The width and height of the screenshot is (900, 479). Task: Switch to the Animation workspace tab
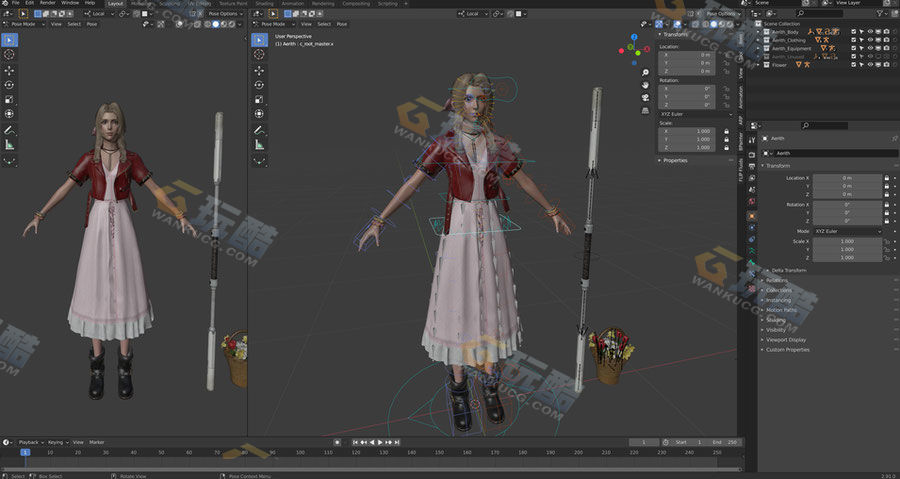(x=293, y=3)
